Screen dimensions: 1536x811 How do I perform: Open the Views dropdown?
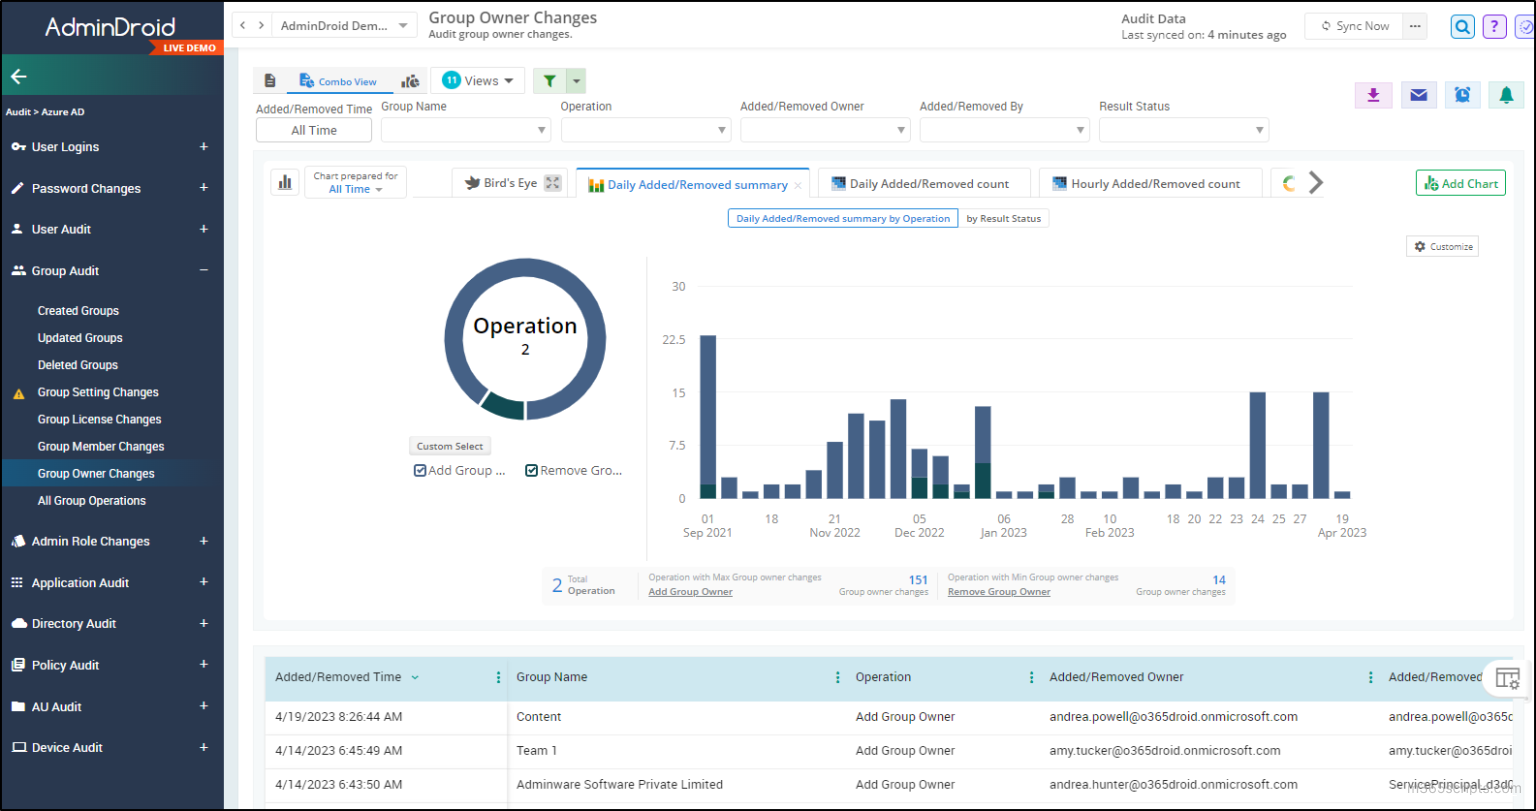coord(477,79)
